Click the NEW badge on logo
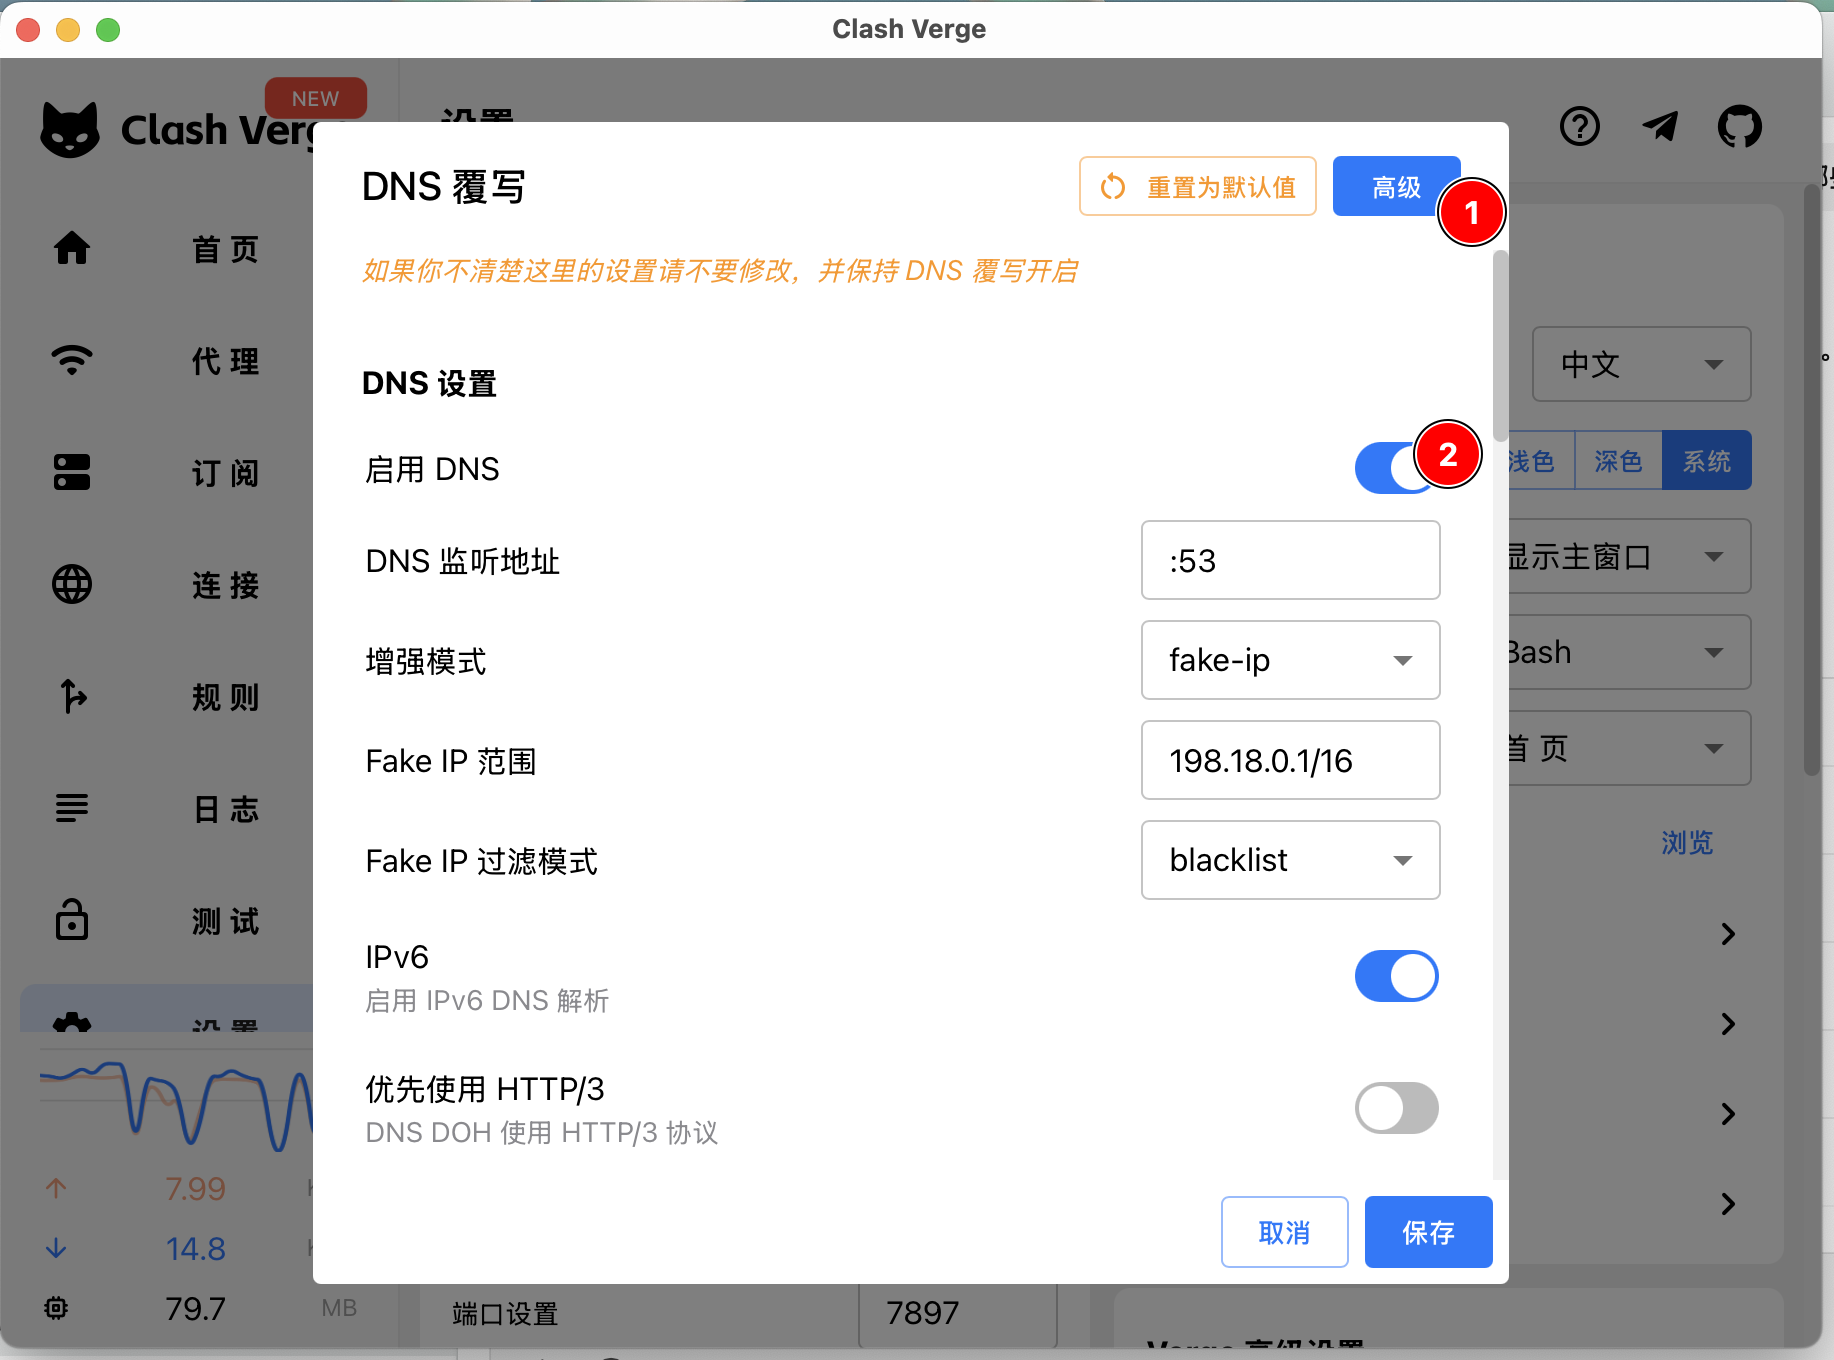The width and height of the screenshot is (1834, 1360). [316, 98]
